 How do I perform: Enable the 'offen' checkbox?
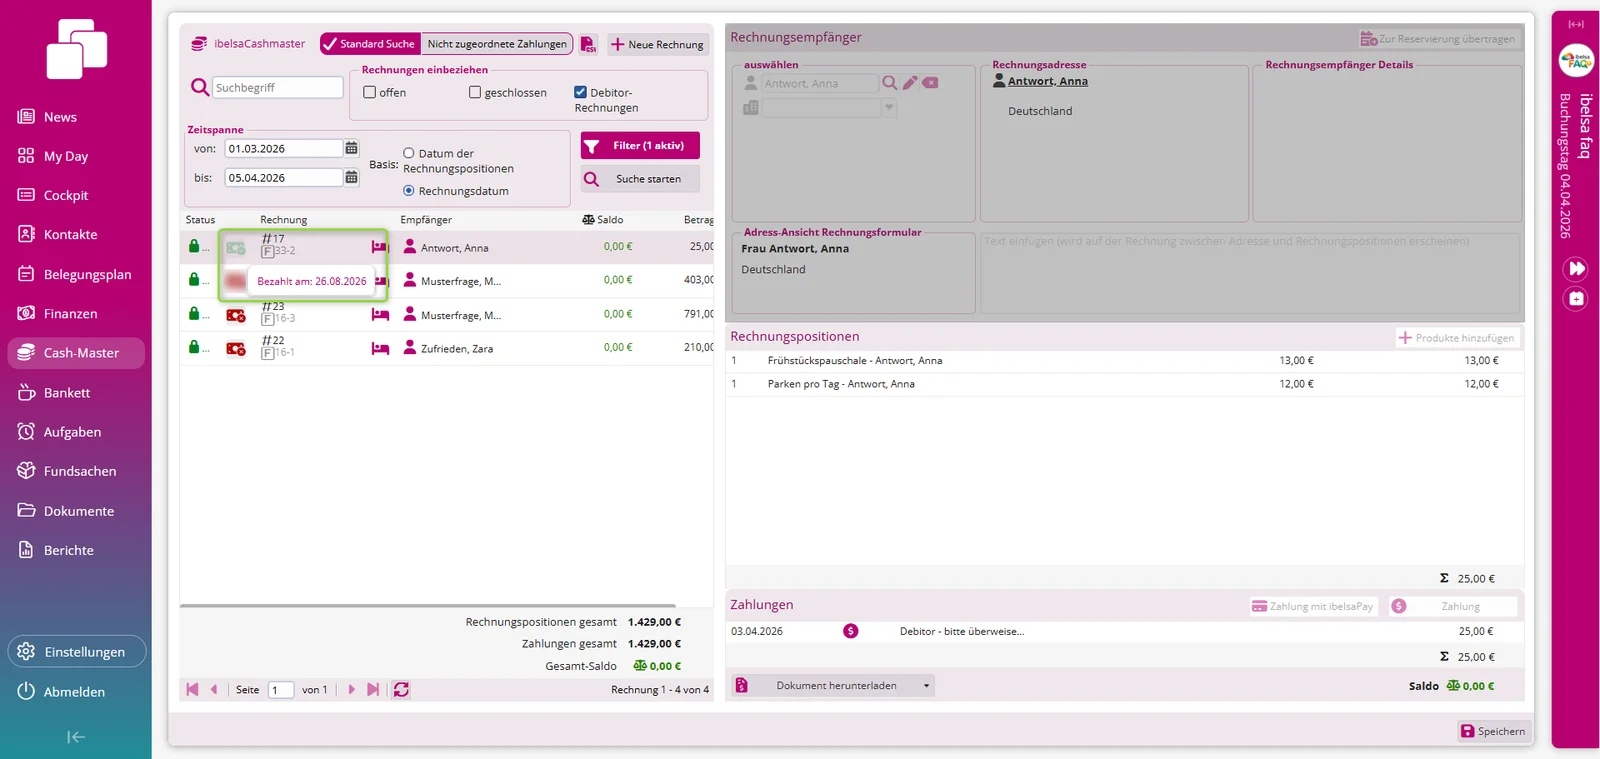point(370,92)
